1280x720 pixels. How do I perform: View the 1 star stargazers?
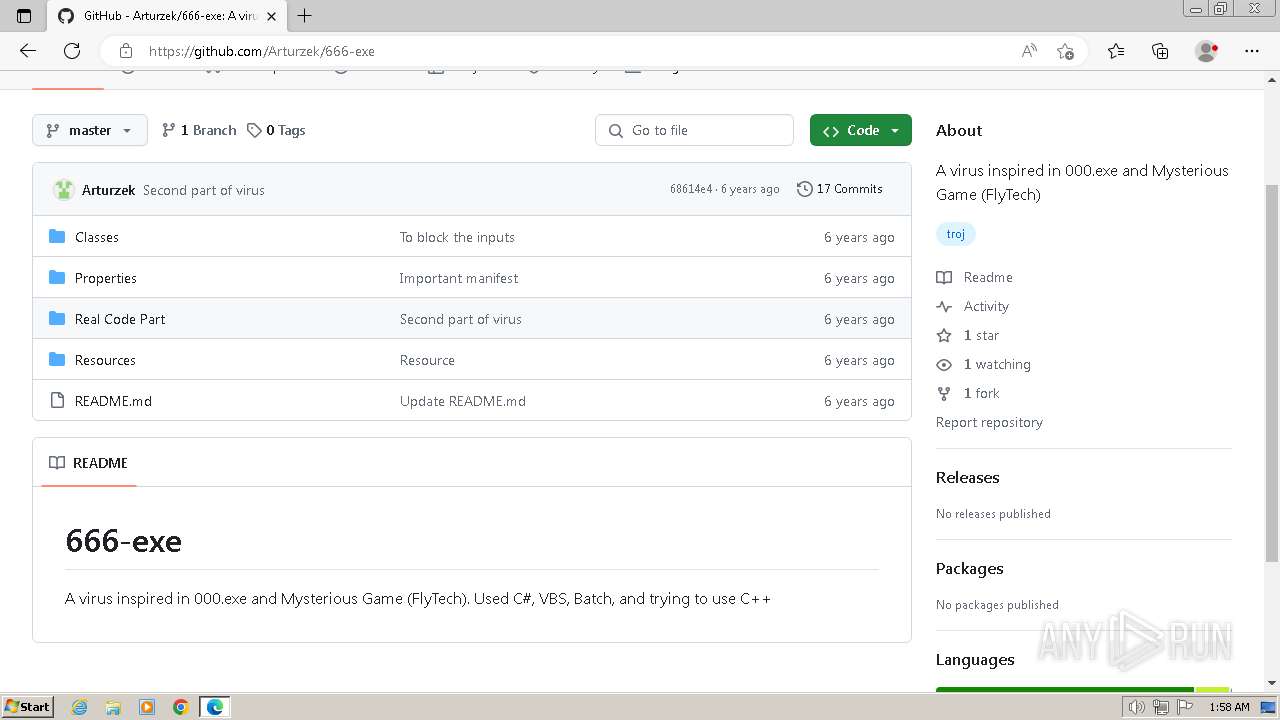pyautogui.click(x=968, y=335)
